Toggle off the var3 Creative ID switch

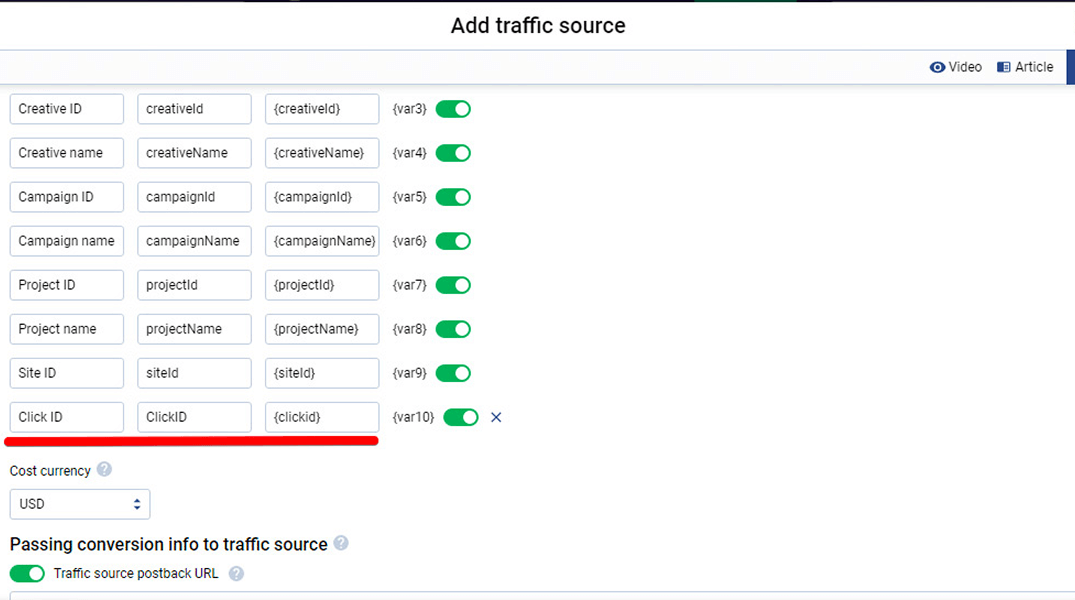pyautogui.click(x=453, y=109)
